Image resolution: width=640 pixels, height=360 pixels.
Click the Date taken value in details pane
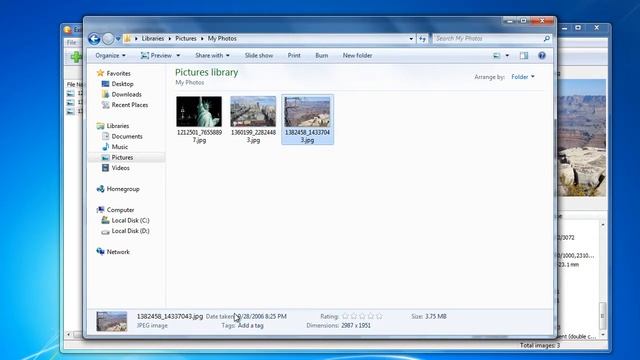click(x=262, y=316)
